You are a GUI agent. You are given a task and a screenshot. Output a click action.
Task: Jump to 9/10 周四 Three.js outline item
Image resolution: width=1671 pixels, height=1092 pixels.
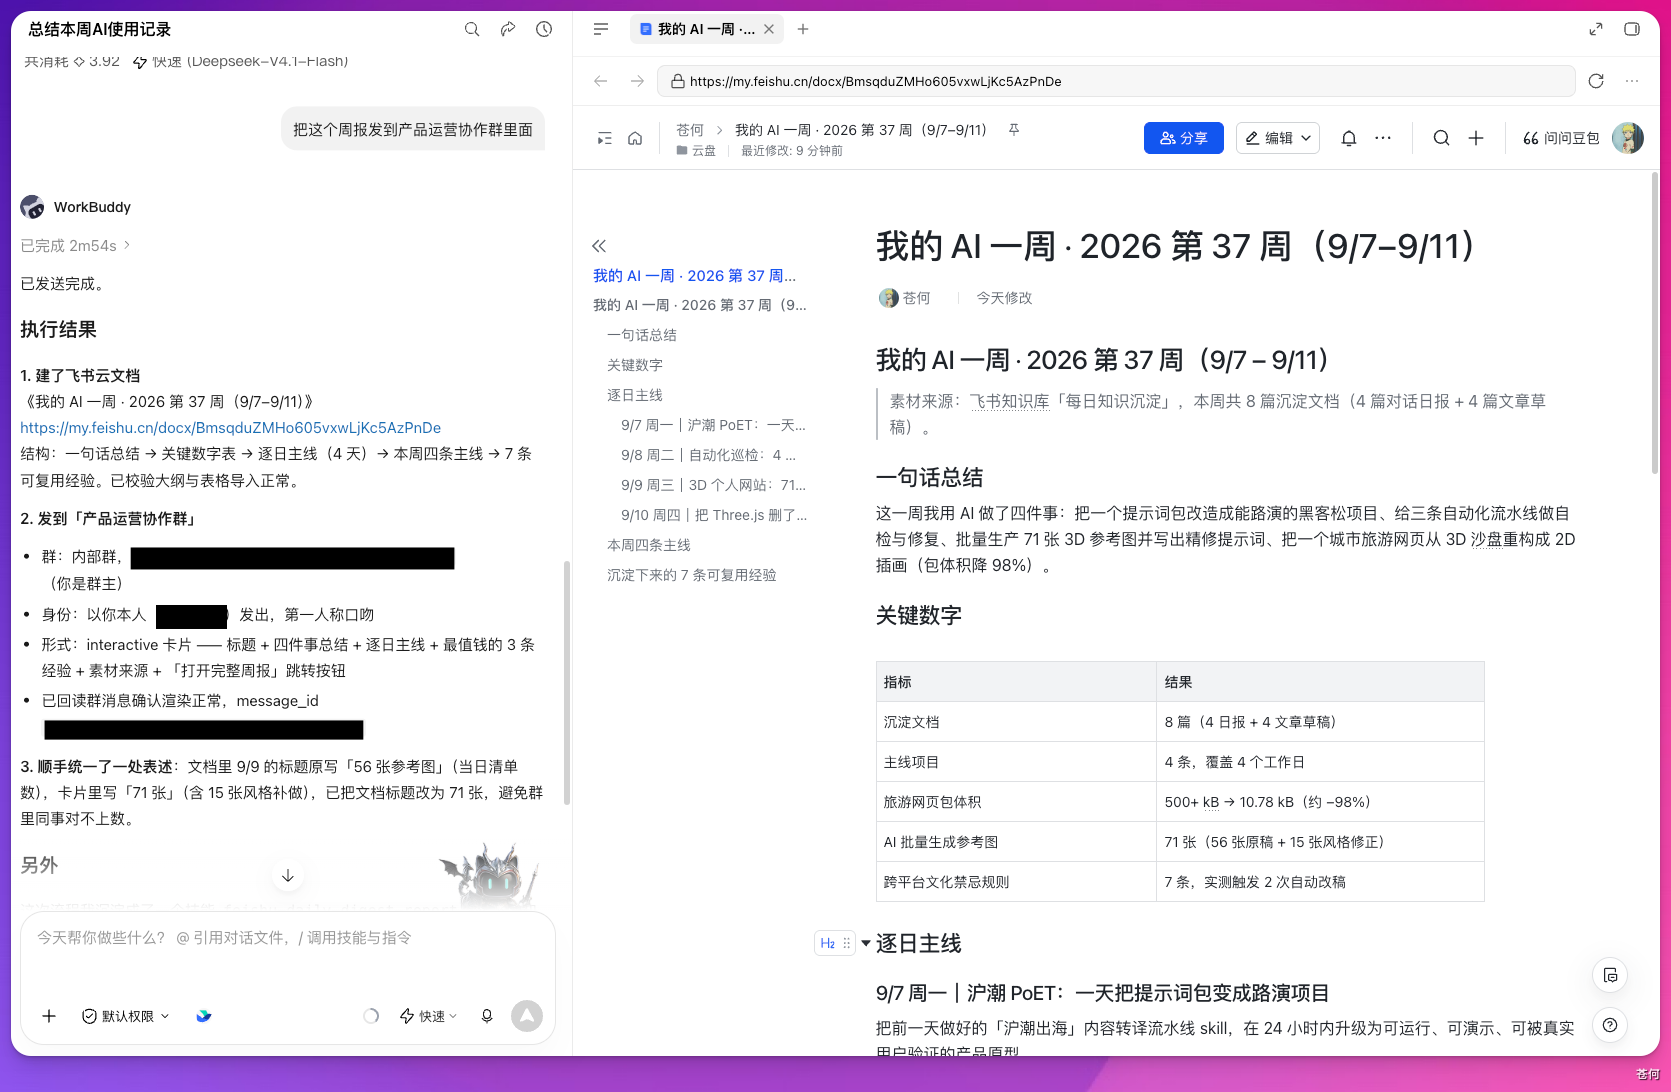pyautogui.click(x=714, y=515)
